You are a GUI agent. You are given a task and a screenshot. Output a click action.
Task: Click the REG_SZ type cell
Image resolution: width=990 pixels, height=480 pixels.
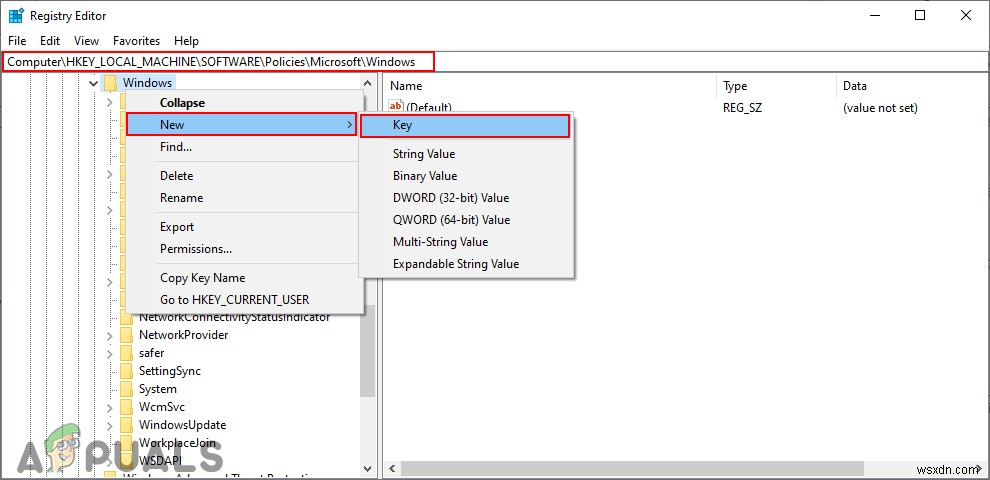click(742, 108)
